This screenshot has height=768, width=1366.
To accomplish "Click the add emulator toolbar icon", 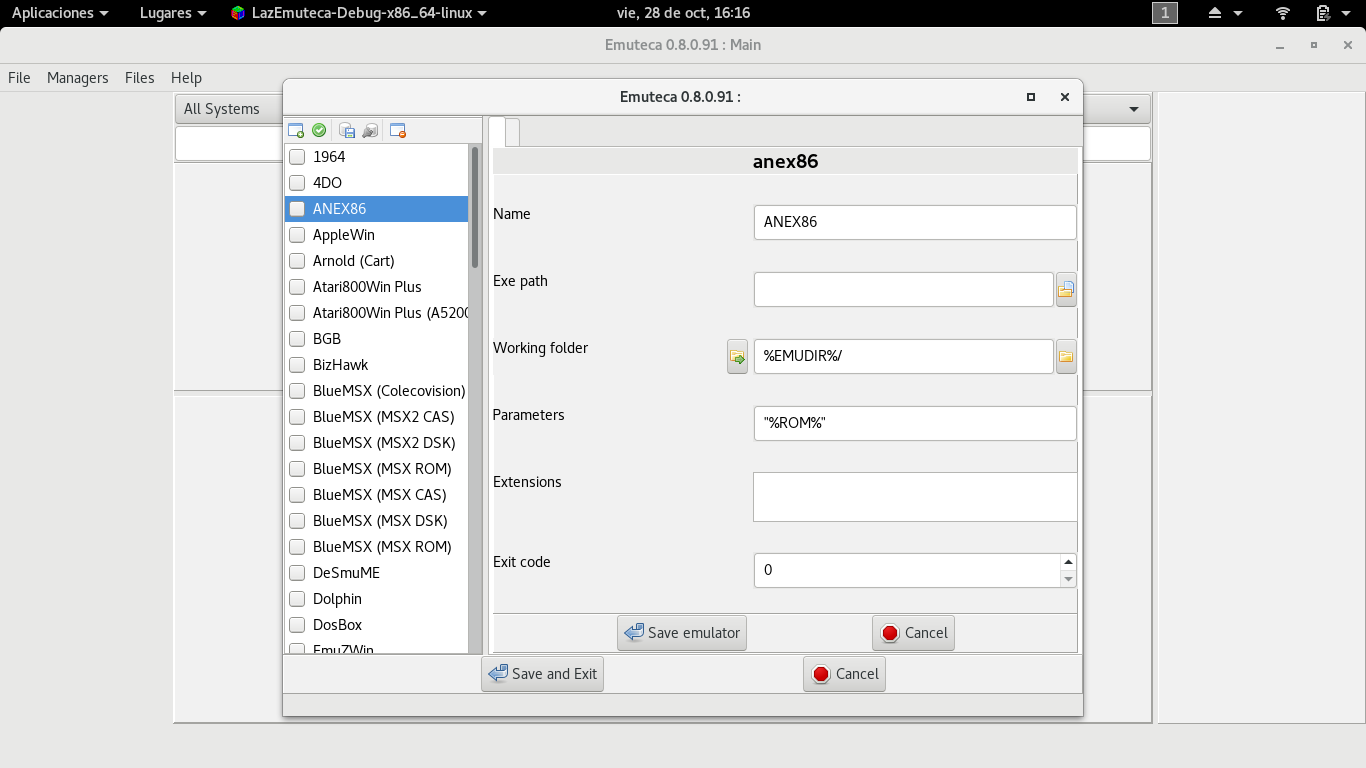I will 296,130.
